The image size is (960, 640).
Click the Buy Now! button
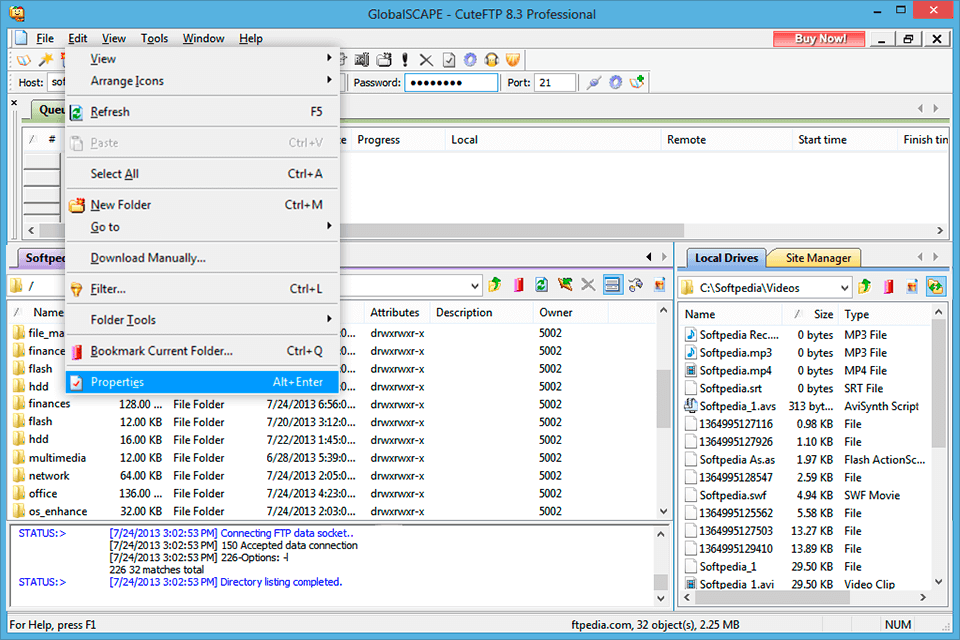coord(820,39)
